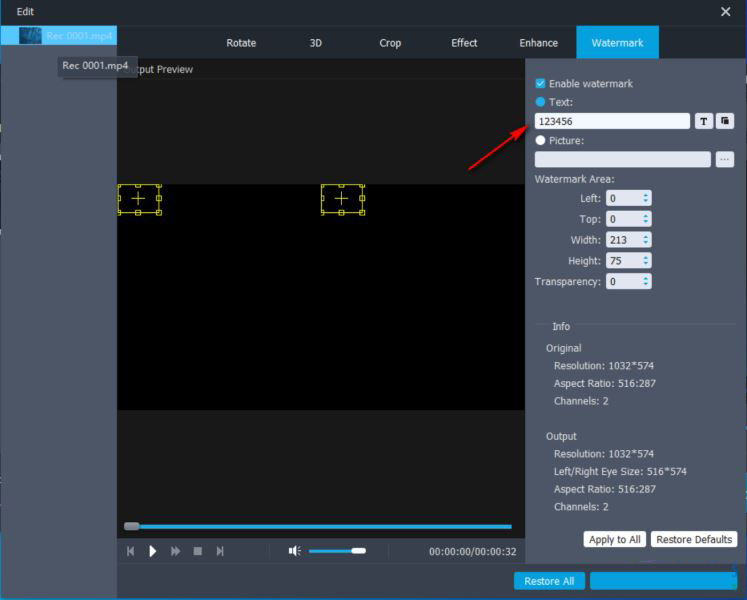Select the Watermark tab

[617, 43]
